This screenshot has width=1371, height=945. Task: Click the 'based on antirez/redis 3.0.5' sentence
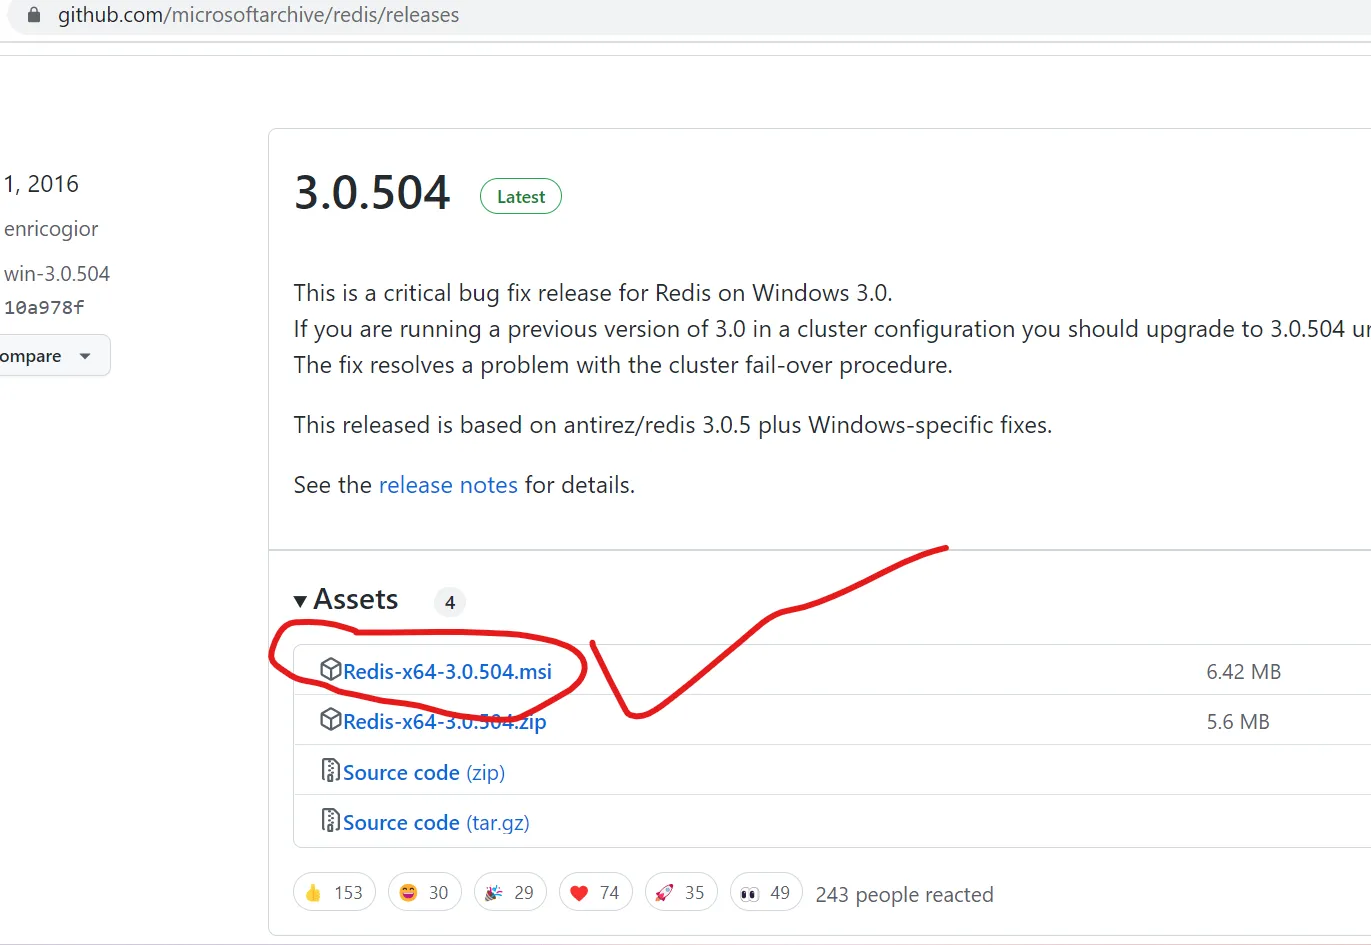coord(673,425)
